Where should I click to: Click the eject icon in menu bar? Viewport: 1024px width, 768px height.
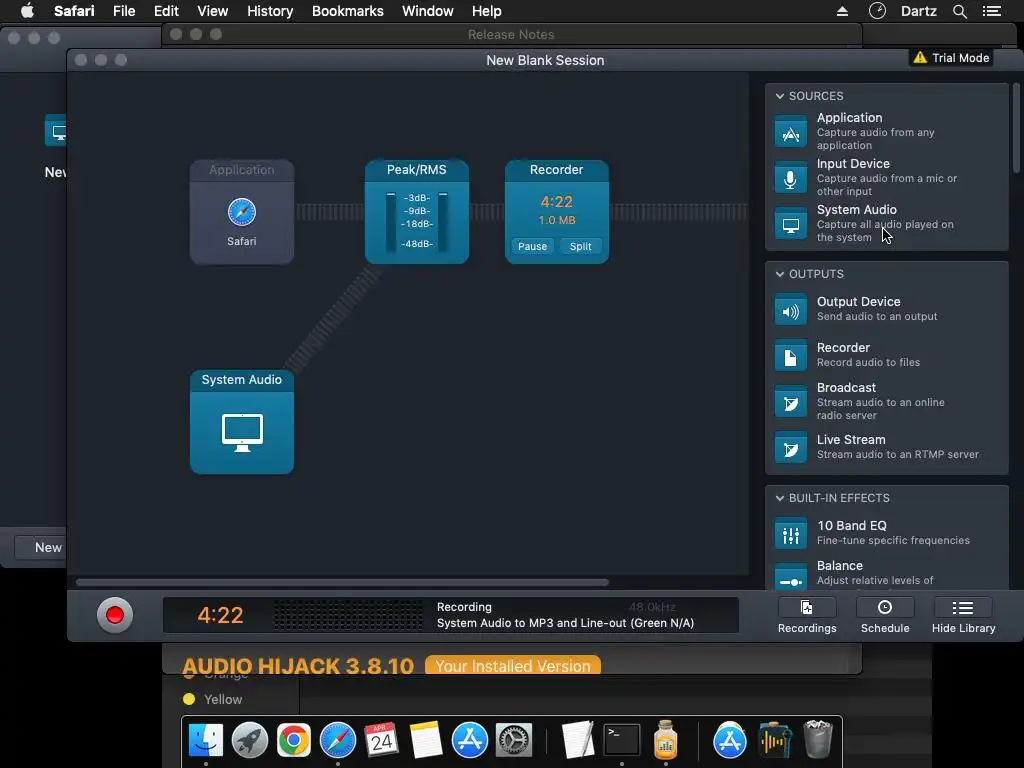click(x=842, y=11)
